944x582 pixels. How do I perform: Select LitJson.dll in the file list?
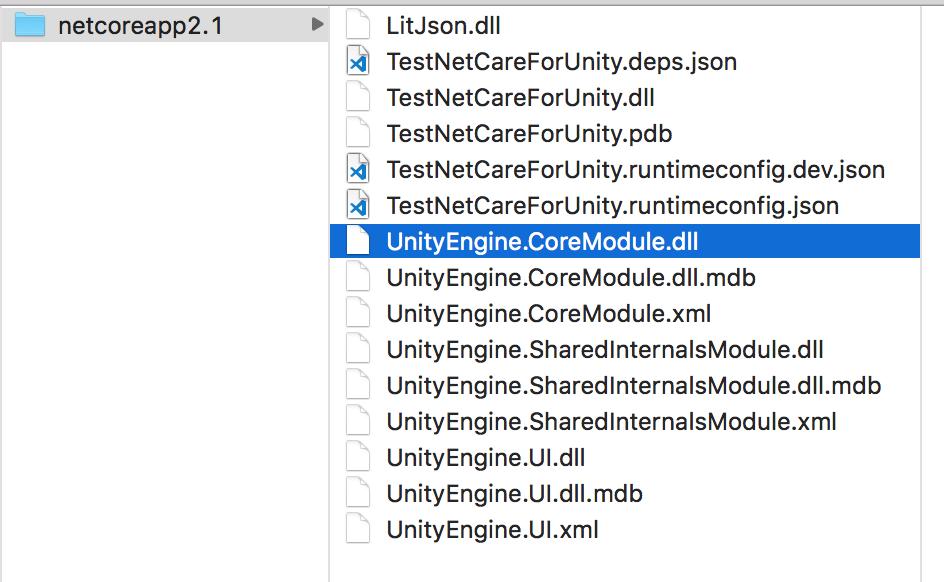[445, 25]
